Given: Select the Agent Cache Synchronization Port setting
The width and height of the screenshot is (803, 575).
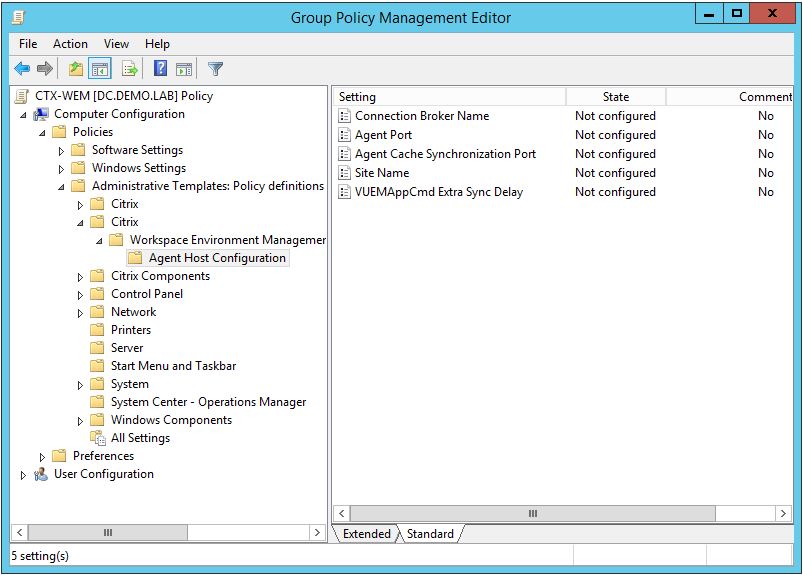Looking at the screenshot, I should coord(445,154).
